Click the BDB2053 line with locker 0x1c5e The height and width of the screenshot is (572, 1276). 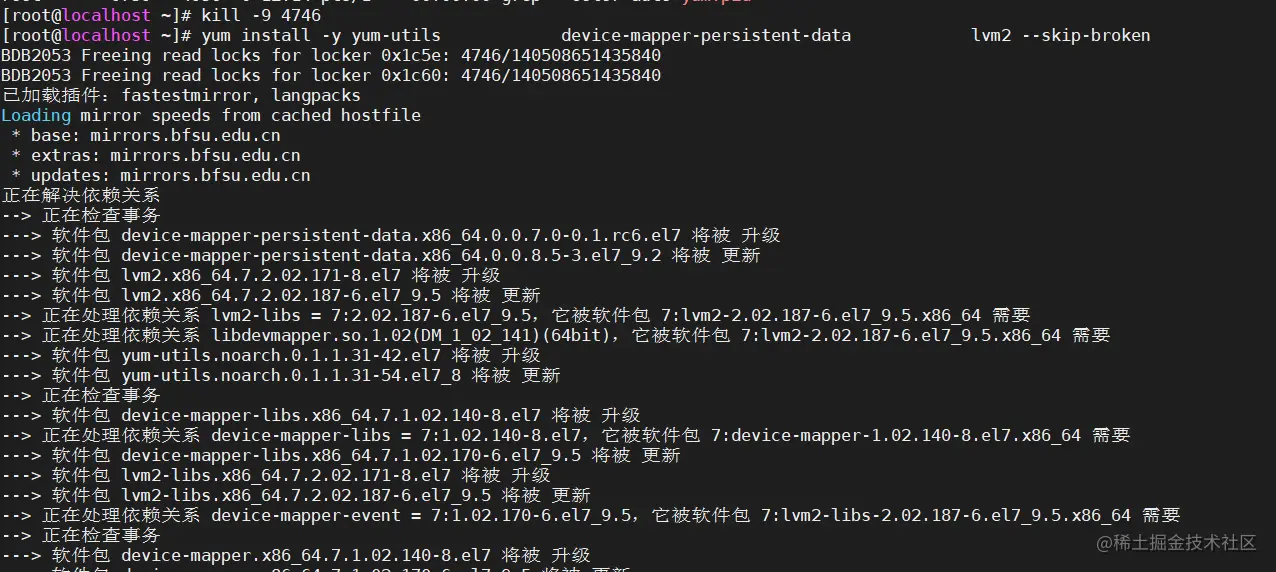tap(331, 55)
